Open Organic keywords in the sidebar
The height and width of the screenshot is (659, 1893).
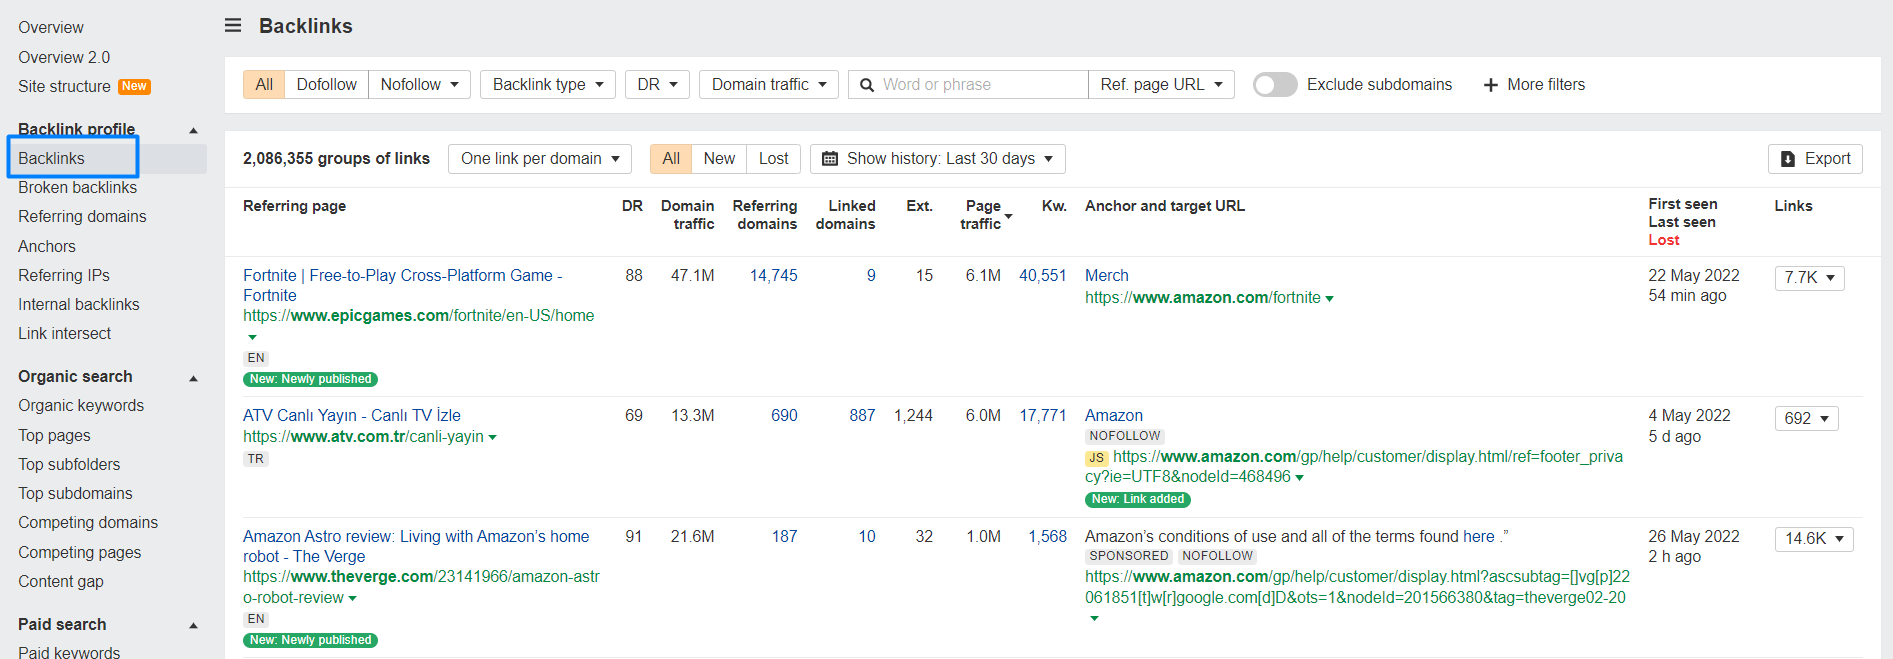click(x=81, y=405)
